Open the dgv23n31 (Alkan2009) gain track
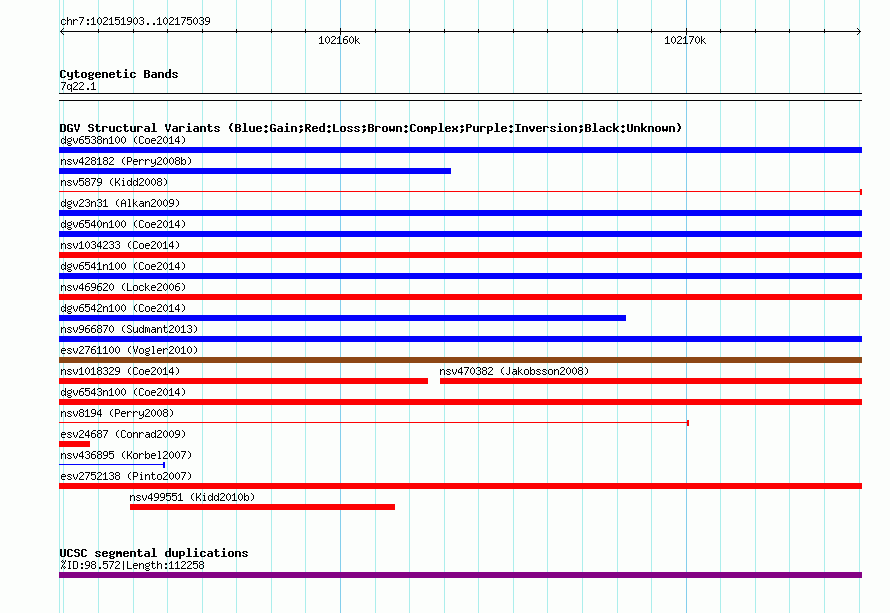The width and height of the screenshot is (890, 613). click(460, 213)
